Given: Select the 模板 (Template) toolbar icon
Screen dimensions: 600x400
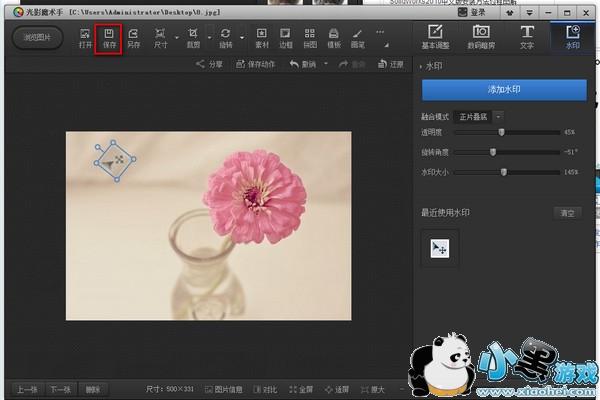Looking at the screenshot, I should coord(334,37).
